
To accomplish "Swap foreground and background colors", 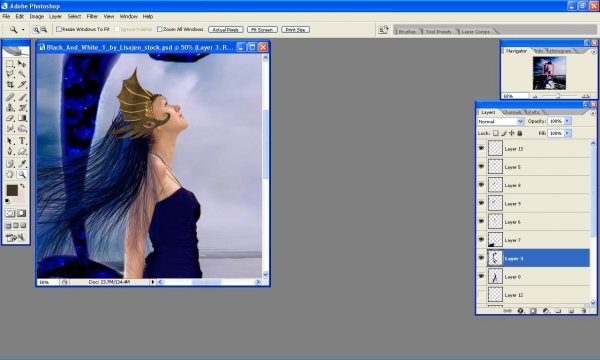I will point(23,186).
